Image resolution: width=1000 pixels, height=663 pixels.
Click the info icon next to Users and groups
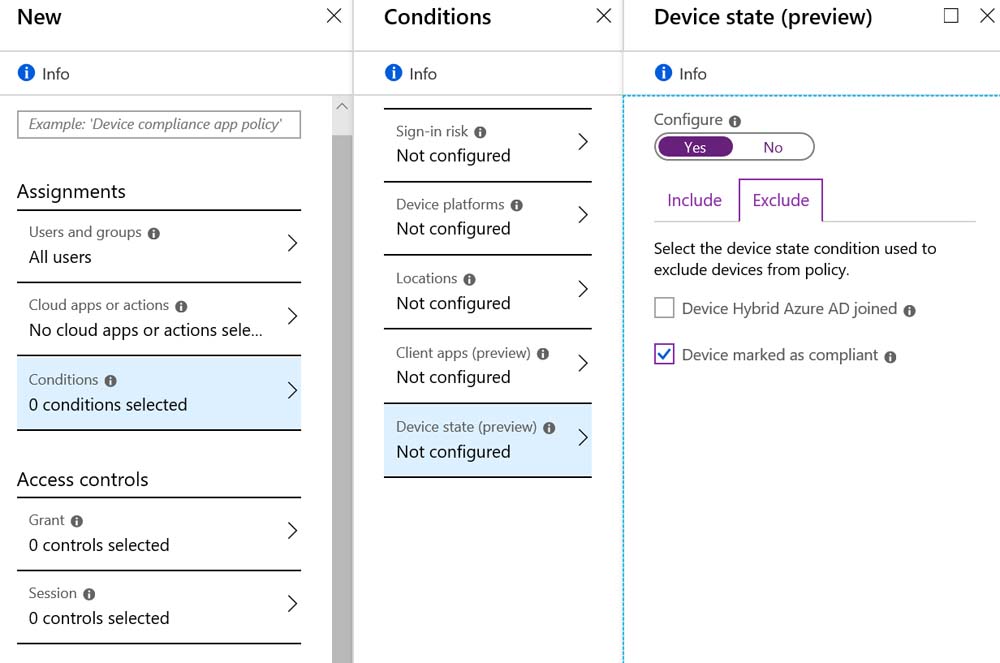tap(154, 233)
